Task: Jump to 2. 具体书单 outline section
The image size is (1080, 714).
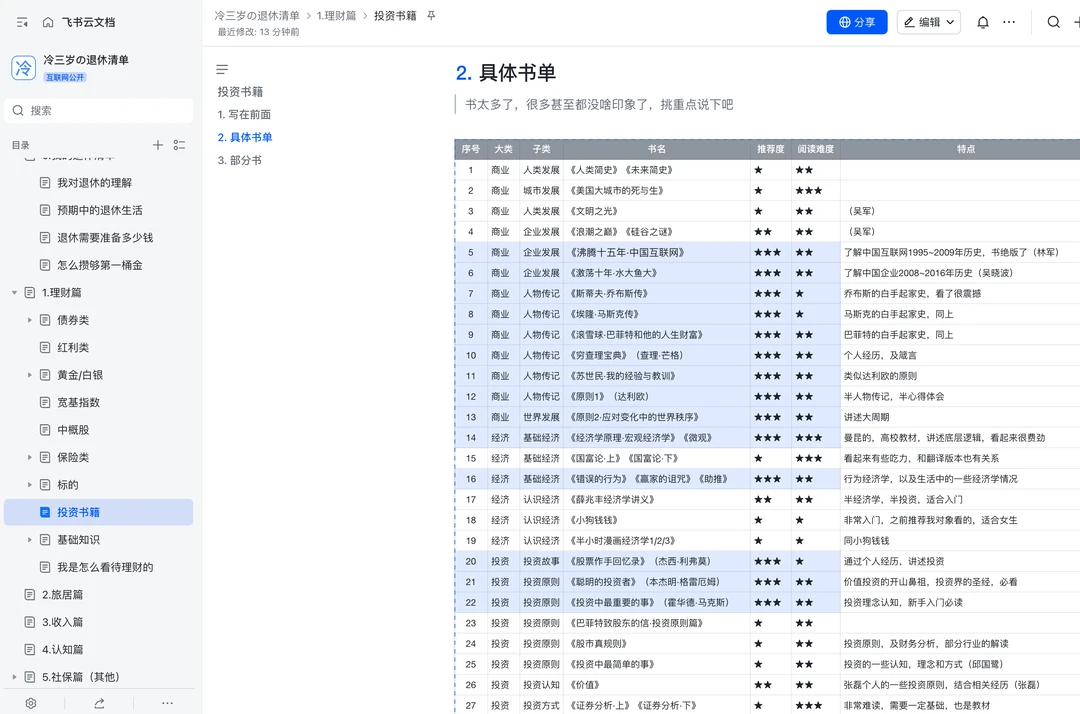Action: point(245,137)
